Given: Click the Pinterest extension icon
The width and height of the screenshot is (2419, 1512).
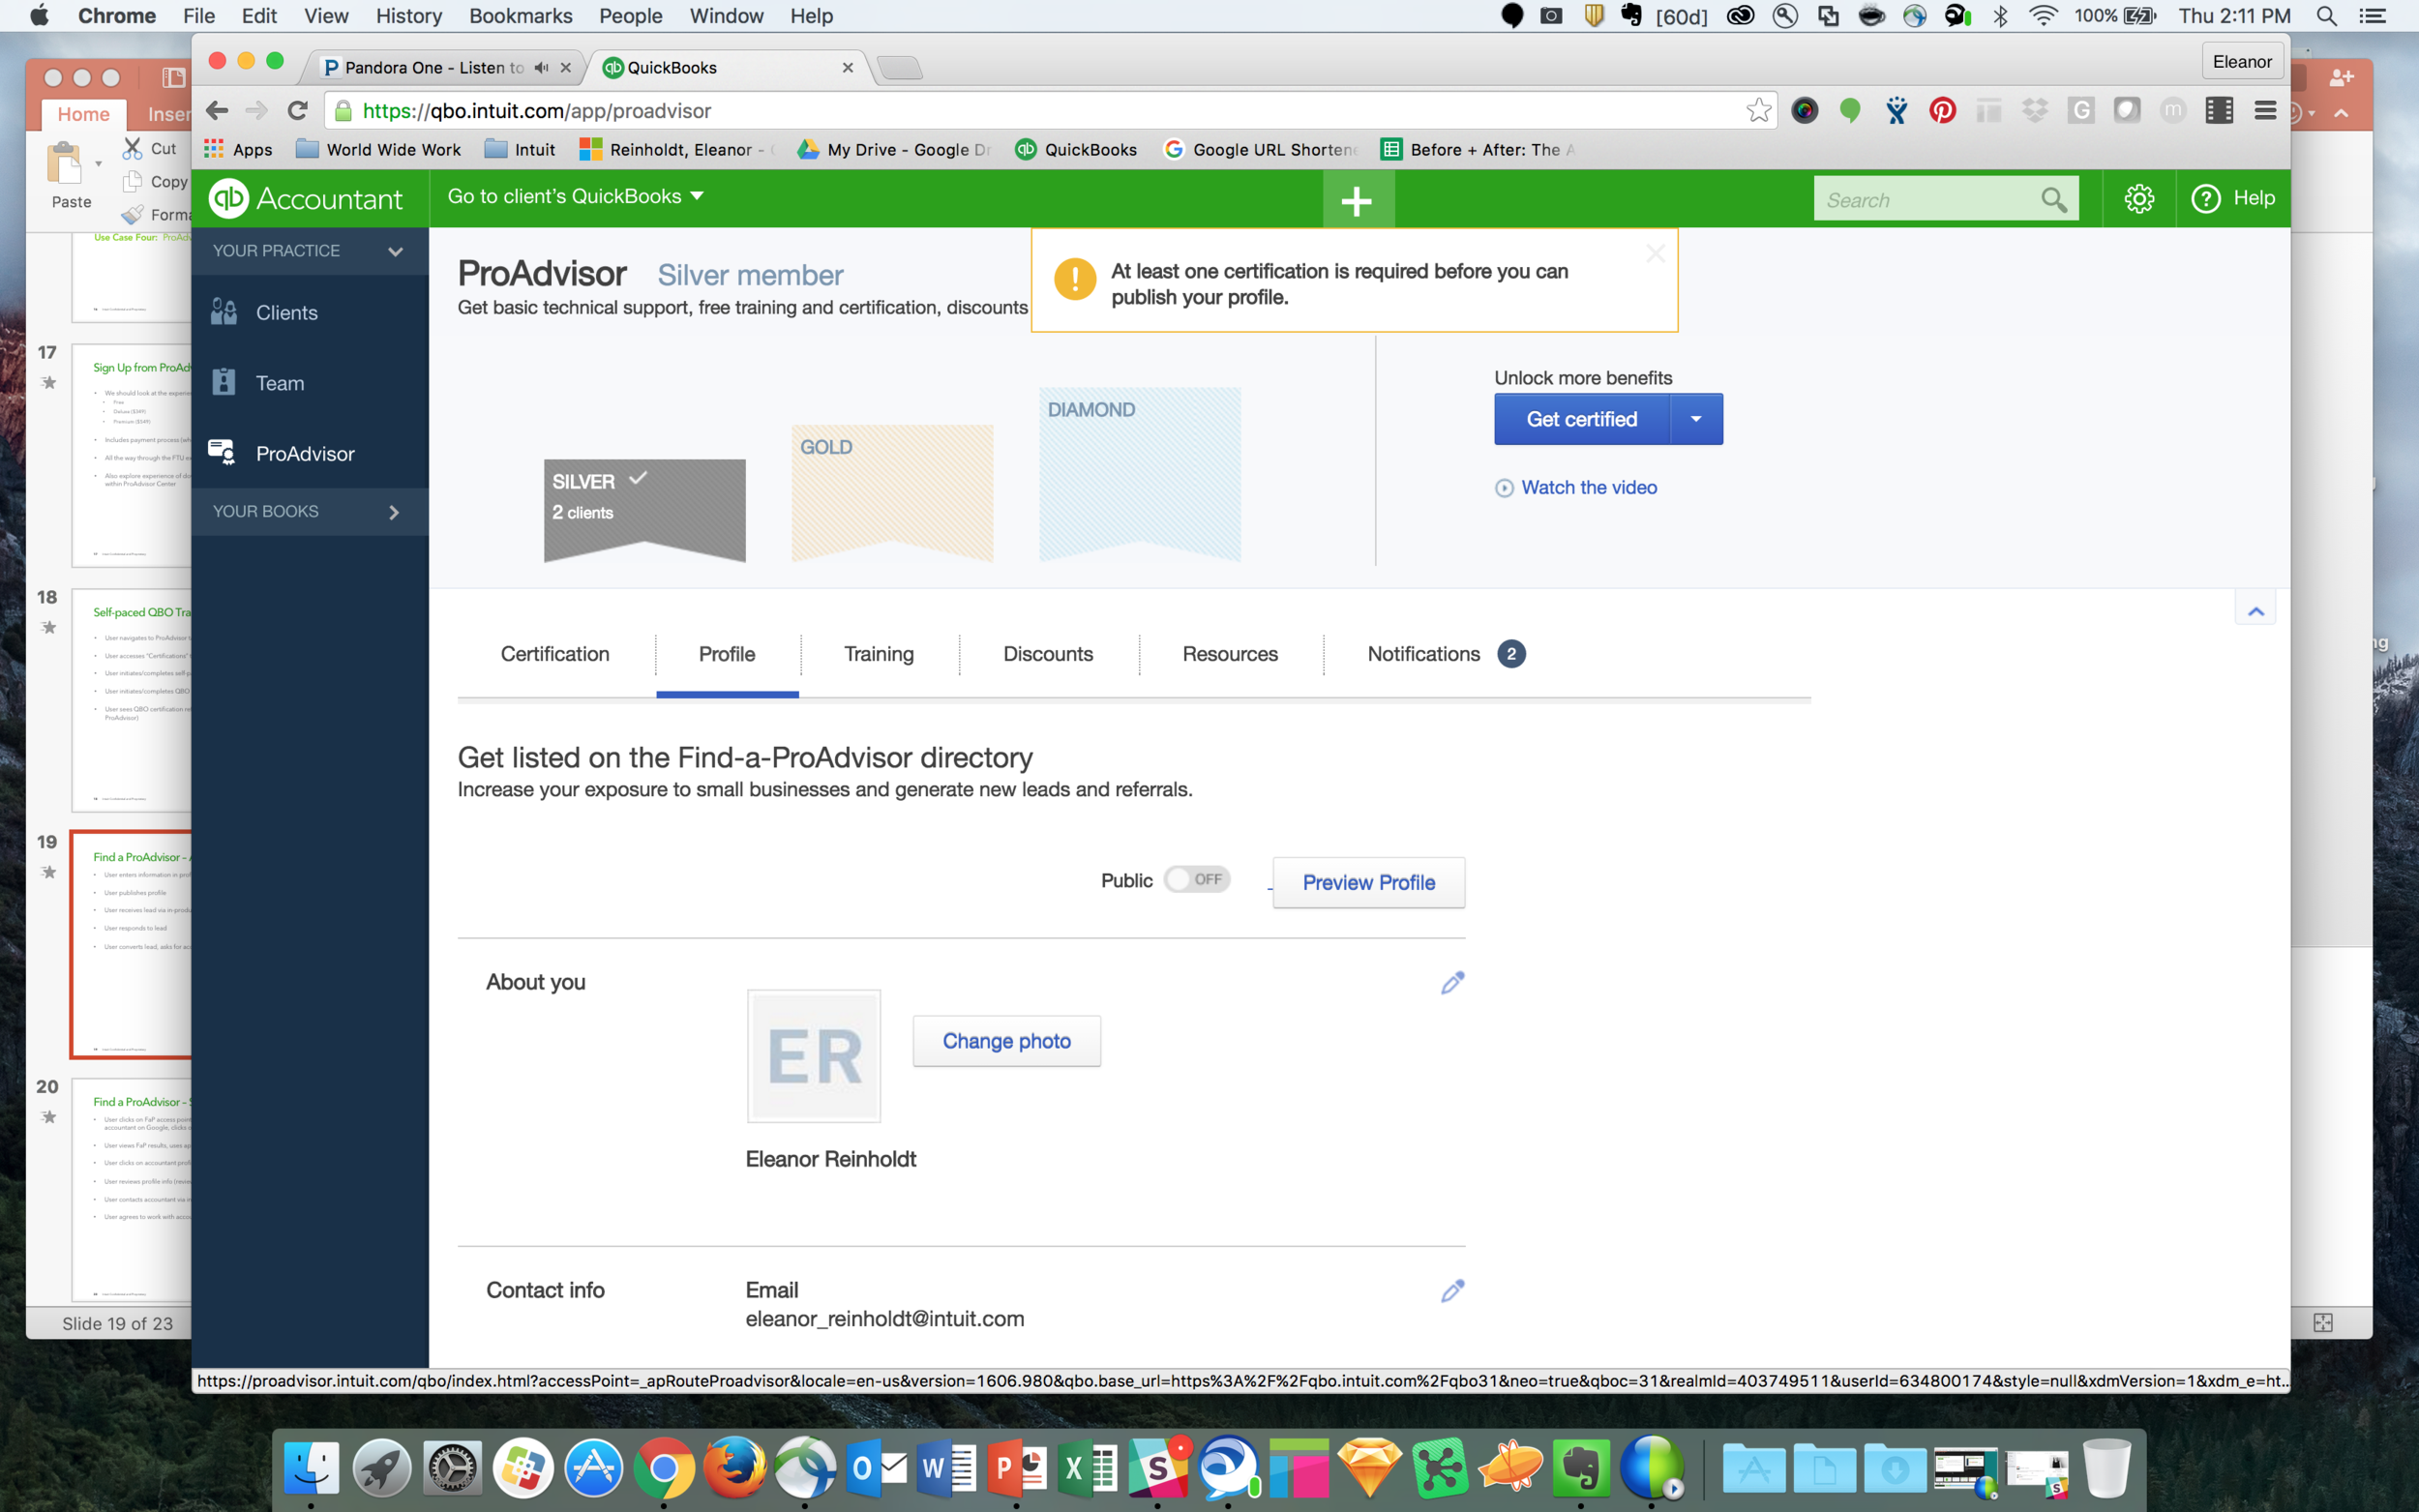Looking at the screenshot, I should (x=1942, y=110).
